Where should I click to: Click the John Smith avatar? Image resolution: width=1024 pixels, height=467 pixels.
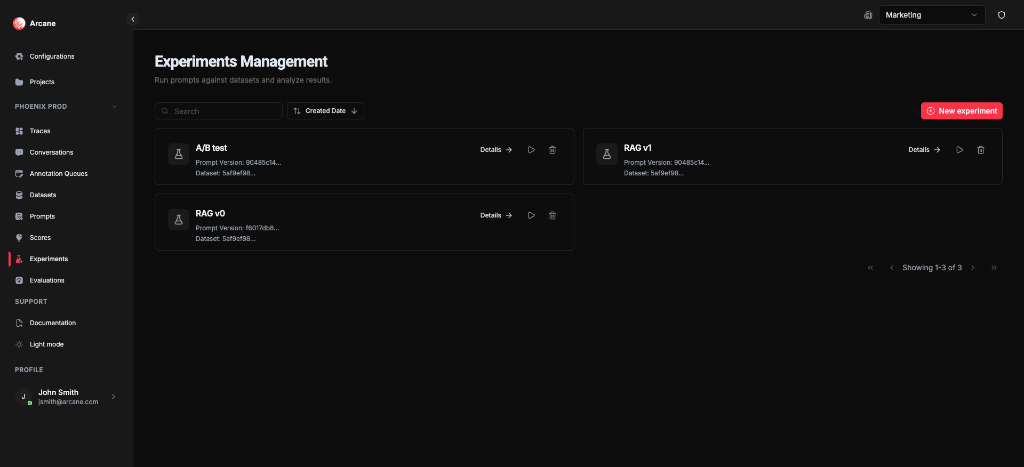(24, 396)
